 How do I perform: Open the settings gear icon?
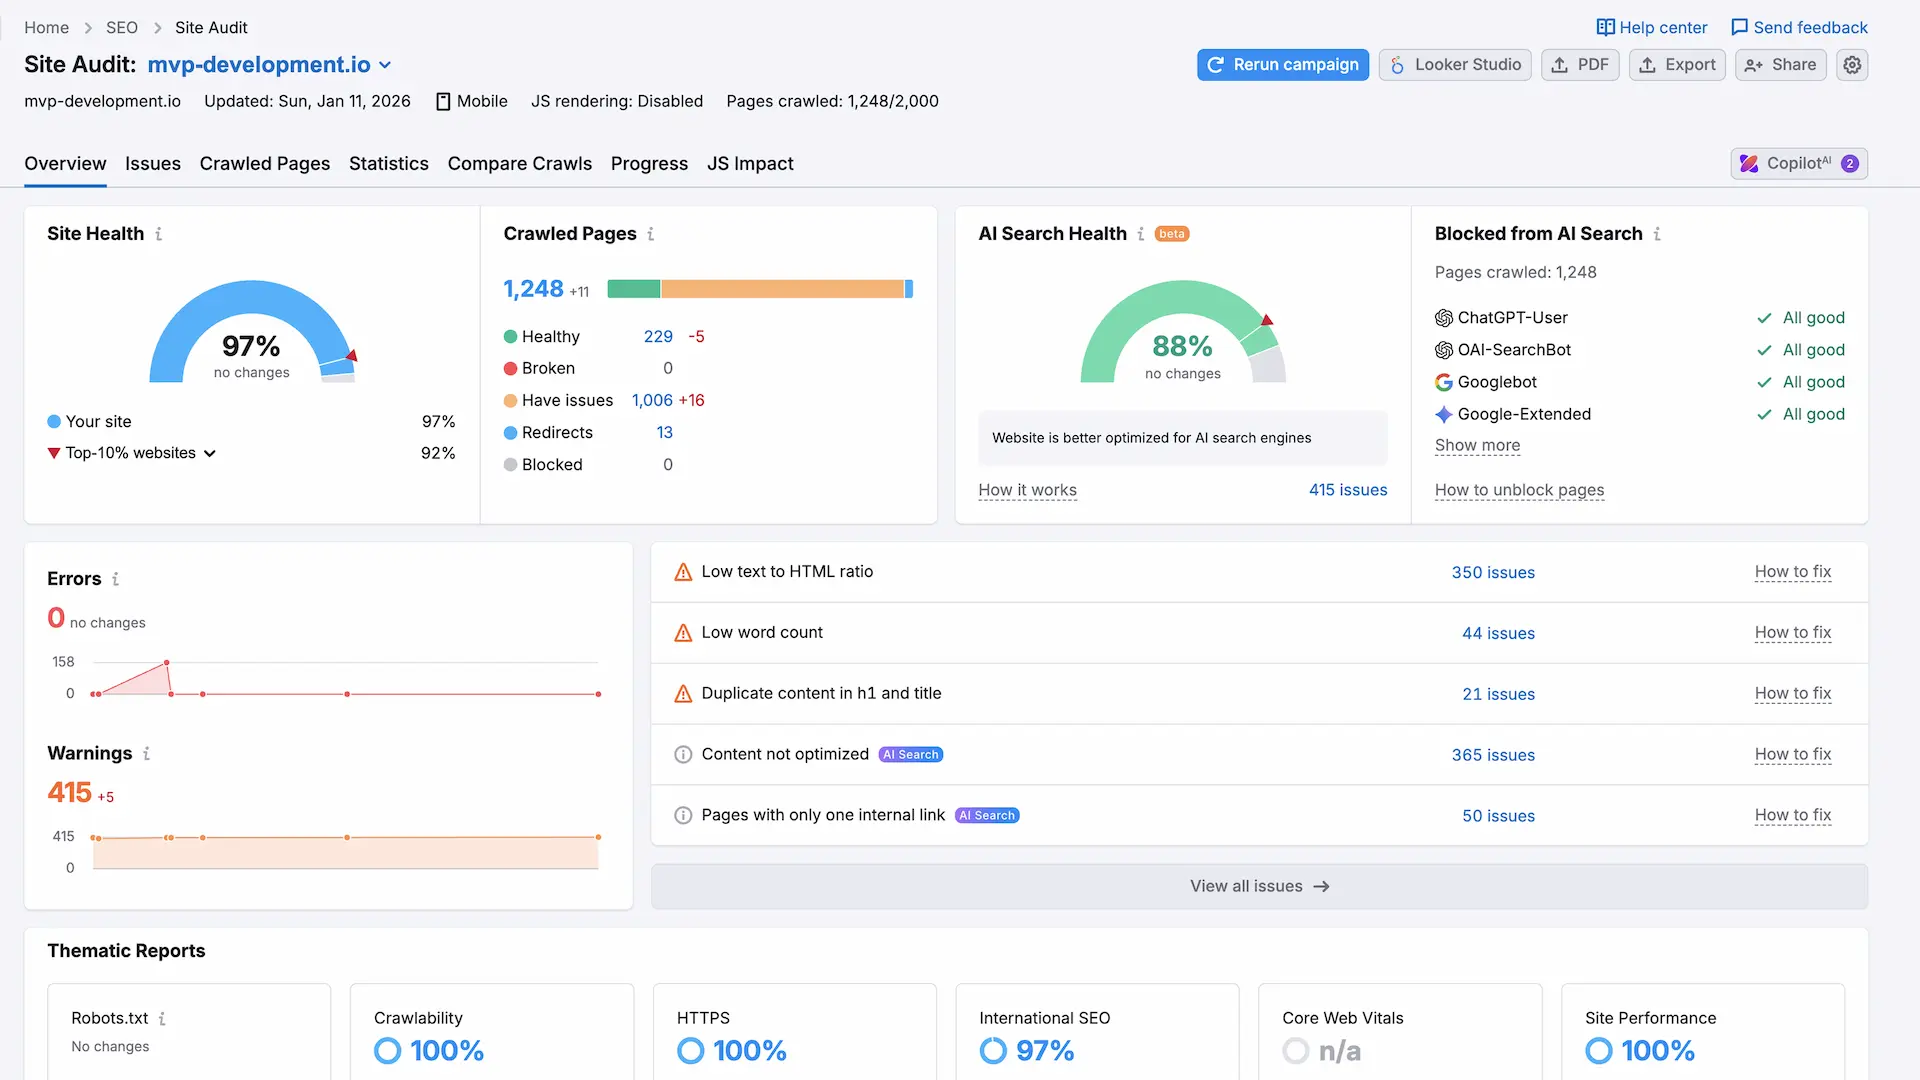tap(1852, 65)
